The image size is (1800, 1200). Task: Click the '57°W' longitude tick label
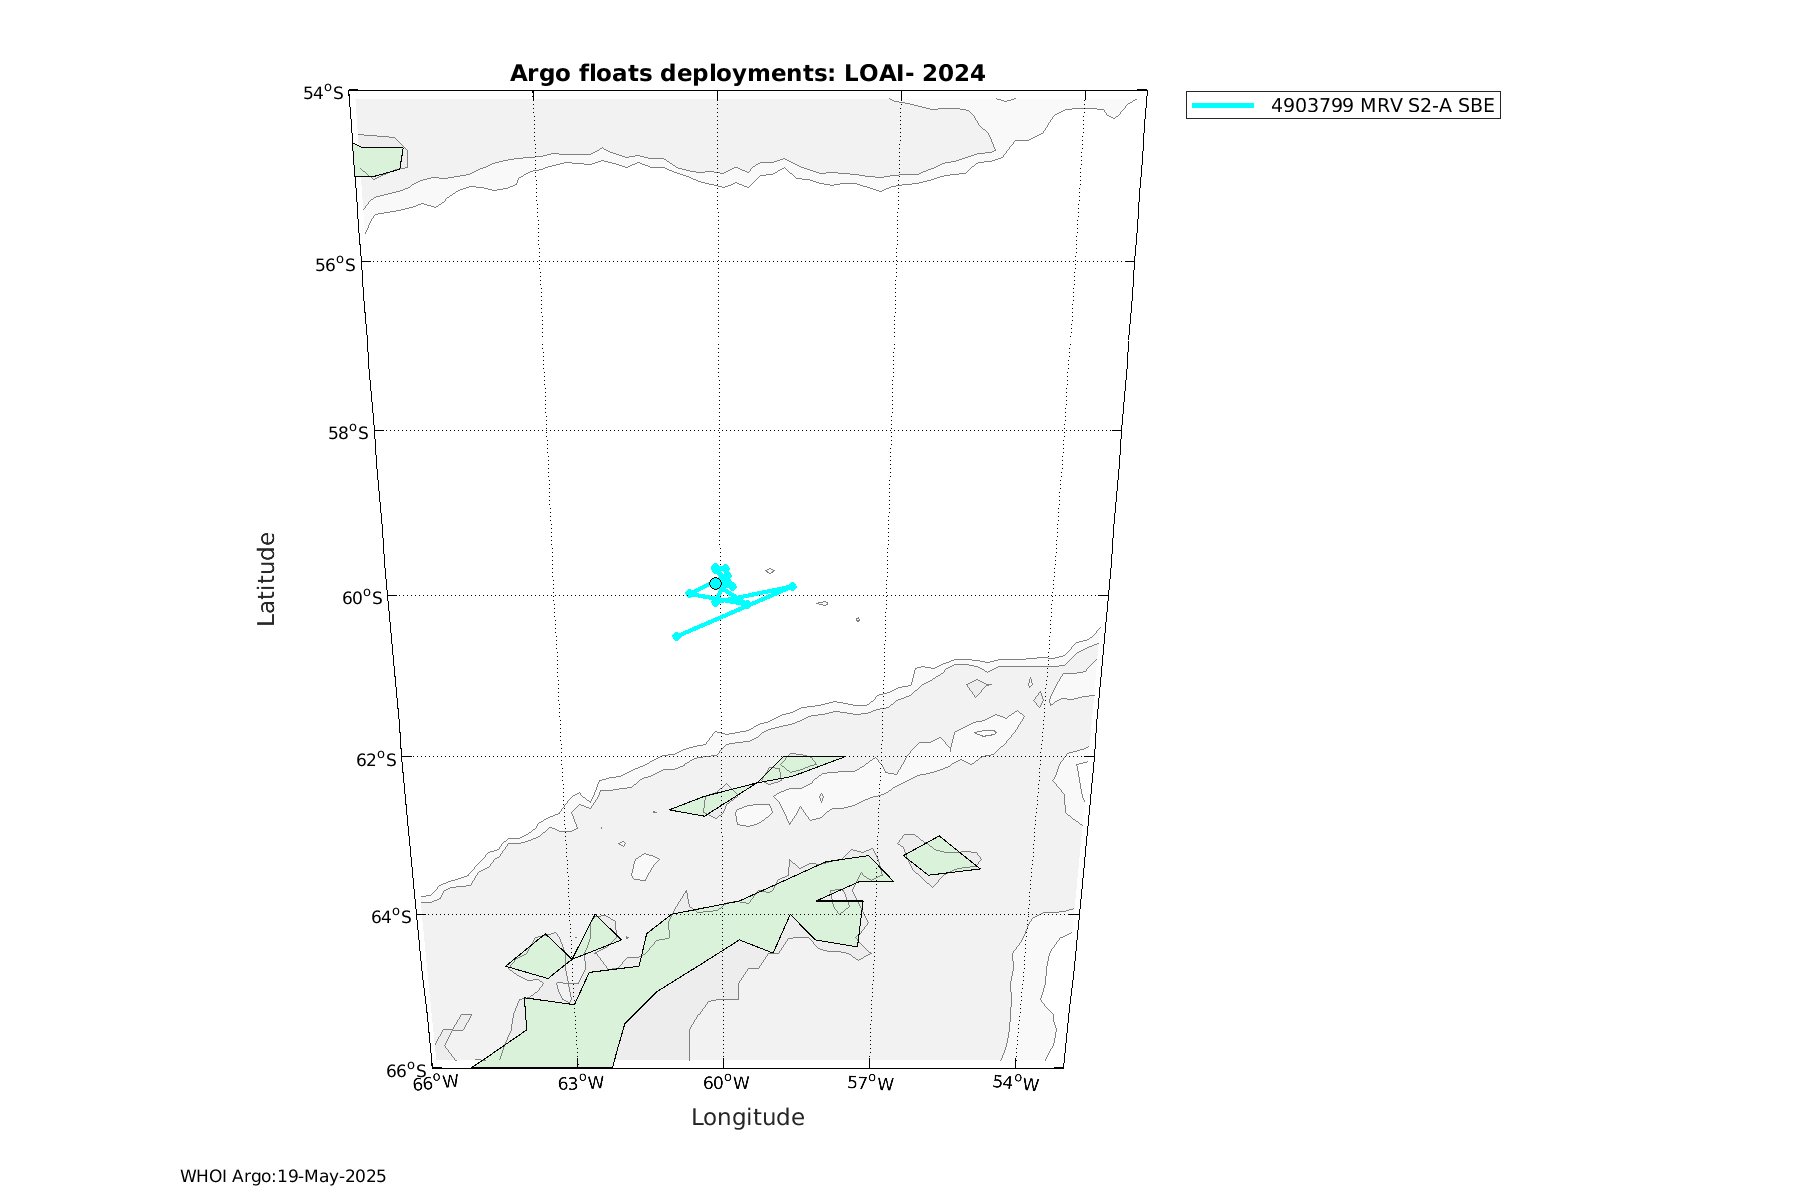pyautogui.click(x=871, y=1083)
